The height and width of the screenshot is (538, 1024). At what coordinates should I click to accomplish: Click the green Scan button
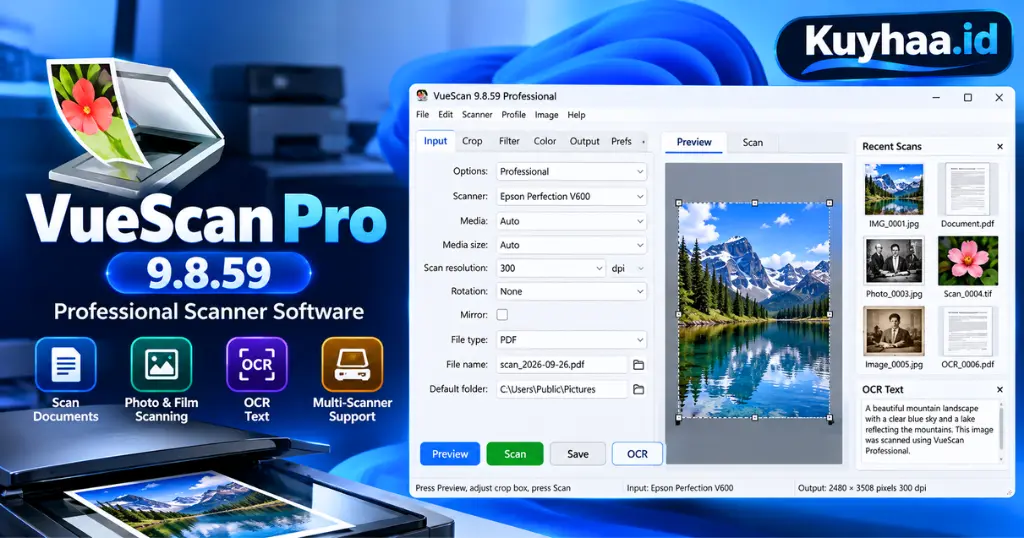[x=515, y=454]
